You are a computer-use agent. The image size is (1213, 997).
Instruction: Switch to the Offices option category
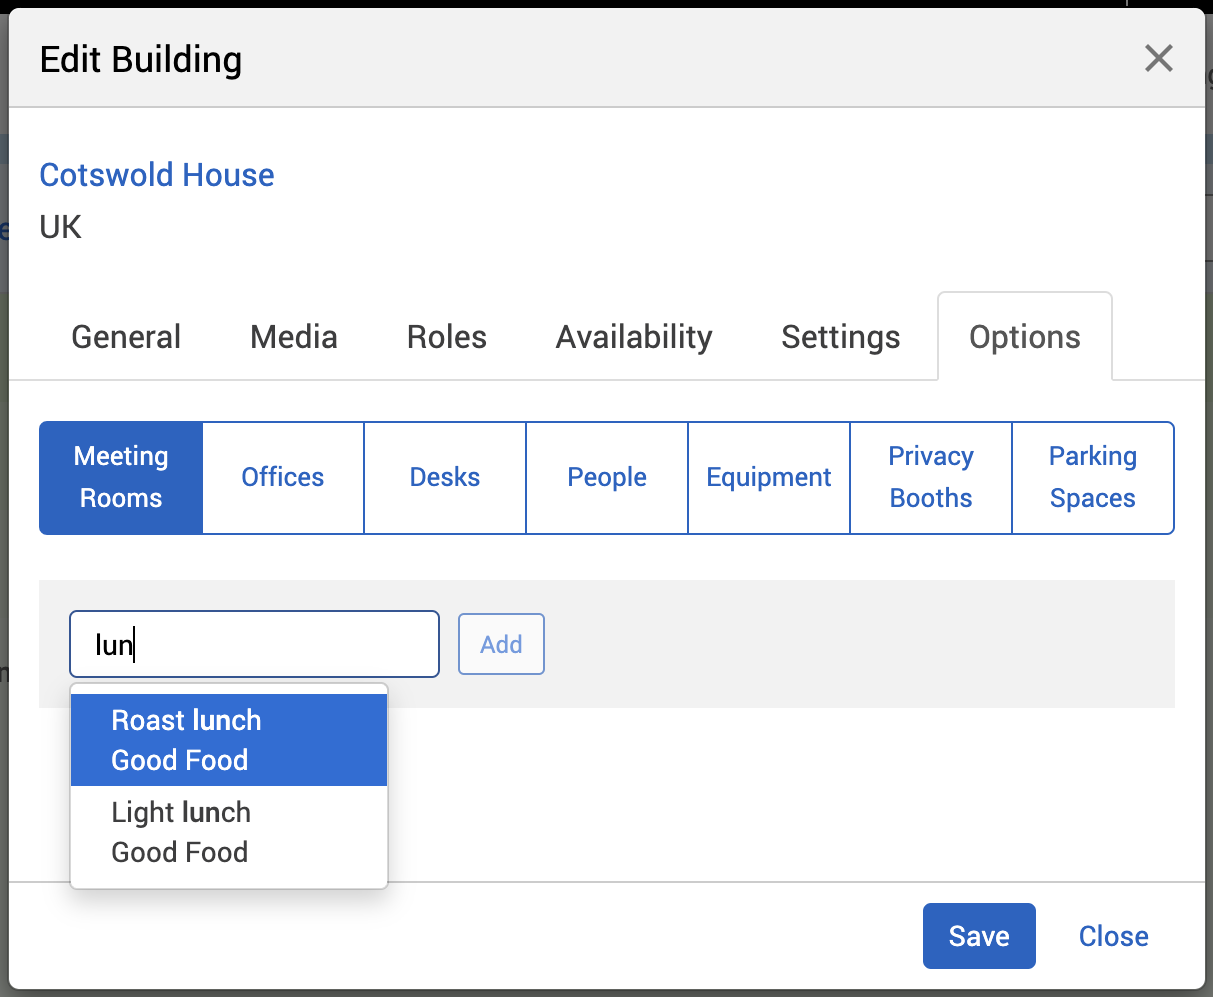[283, 477]
